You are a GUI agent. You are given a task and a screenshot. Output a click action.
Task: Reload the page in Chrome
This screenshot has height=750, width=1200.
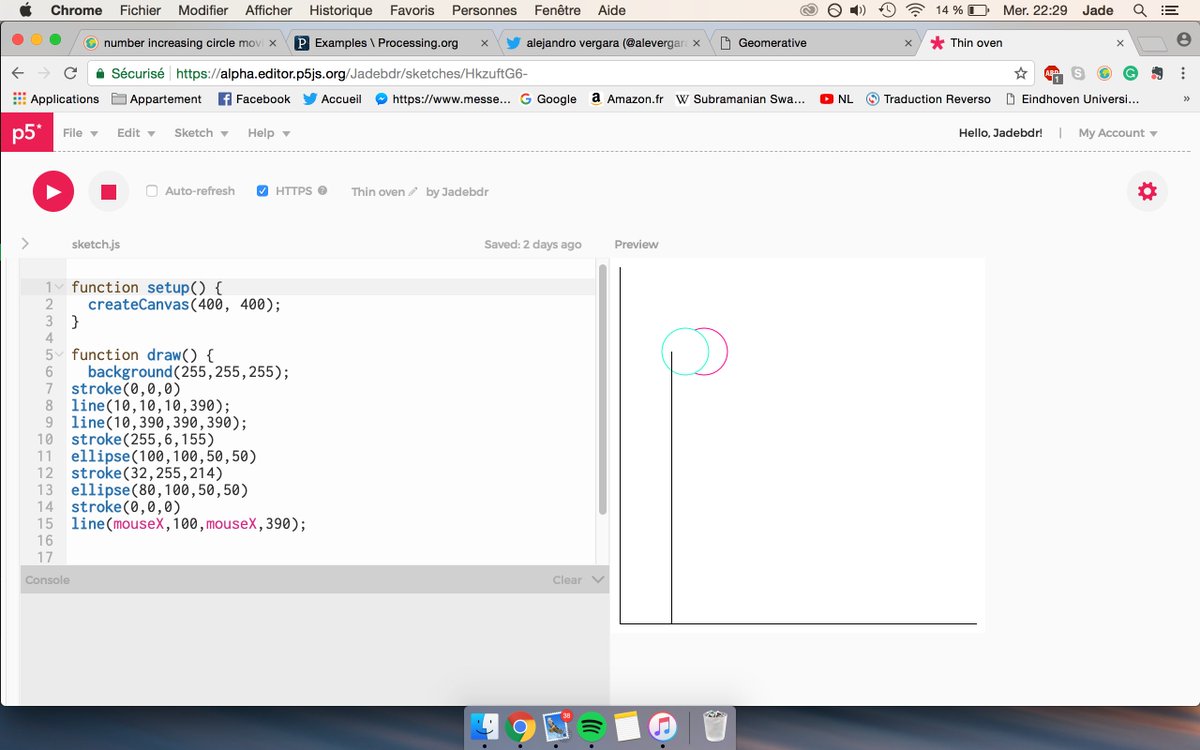70,73
